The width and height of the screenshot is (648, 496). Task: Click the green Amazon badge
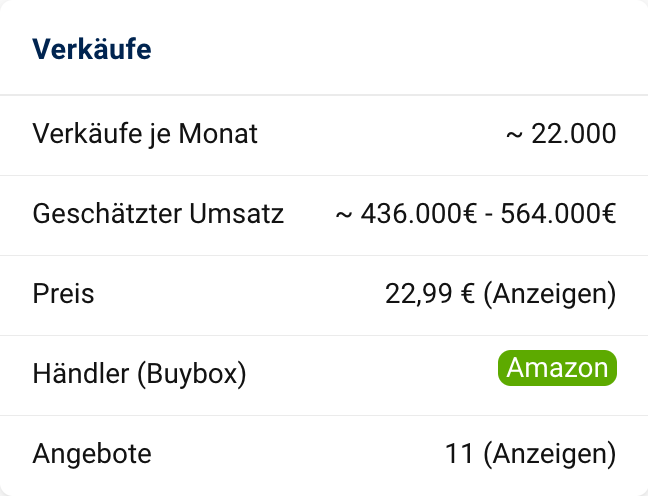tap(557, 368)
